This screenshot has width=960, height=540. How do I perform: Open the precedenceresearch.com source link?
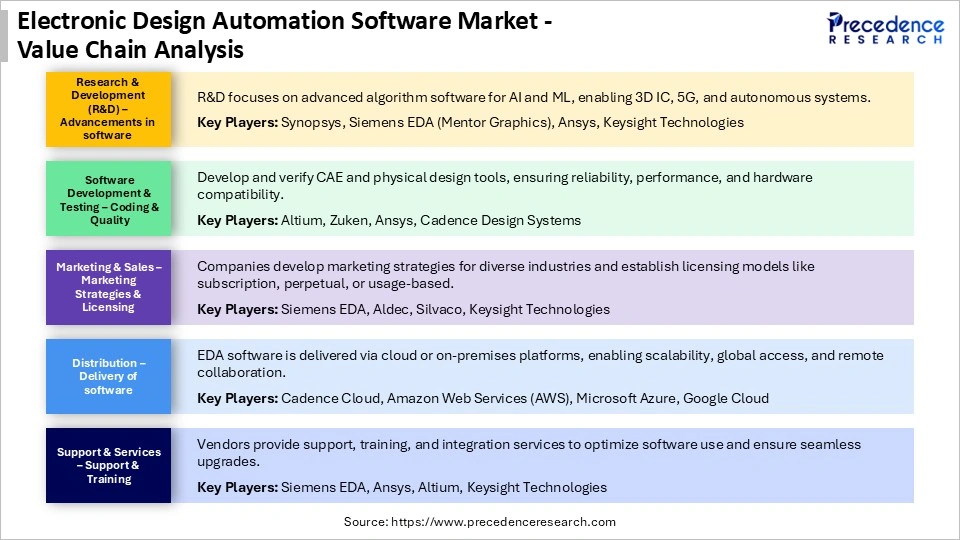coord(503,522)
